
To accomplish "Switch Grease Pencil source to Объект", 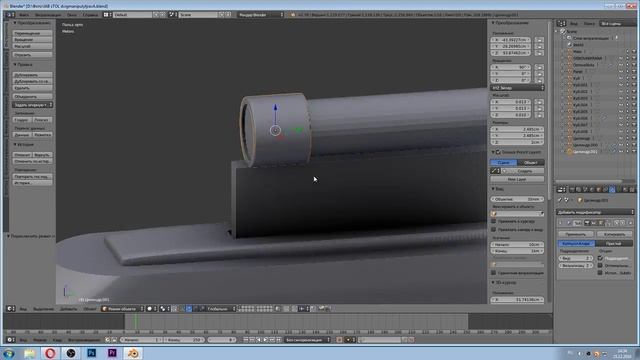I will [531, 162].
